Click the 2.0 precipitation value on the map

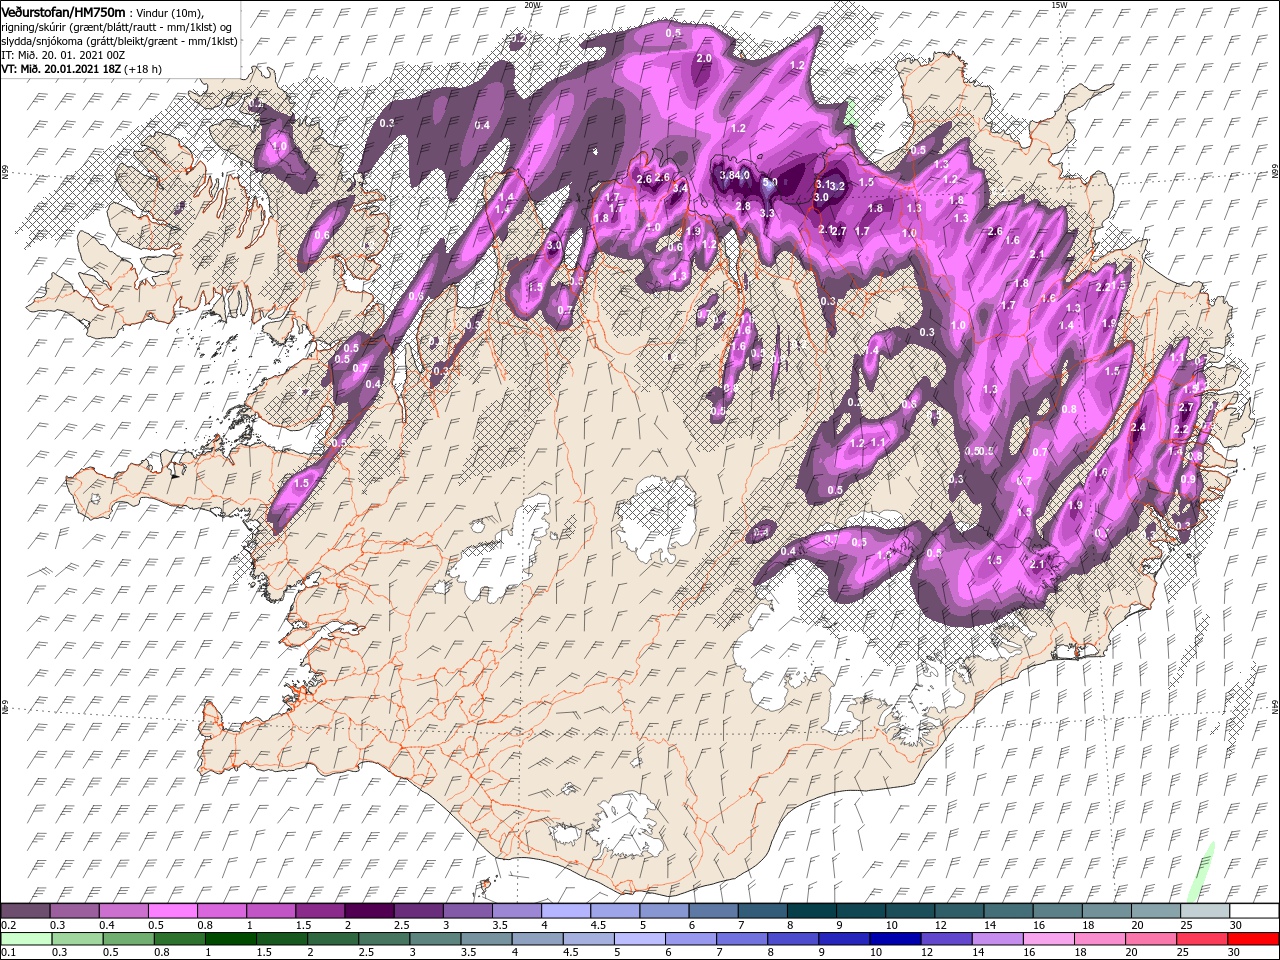pos(703,59)
